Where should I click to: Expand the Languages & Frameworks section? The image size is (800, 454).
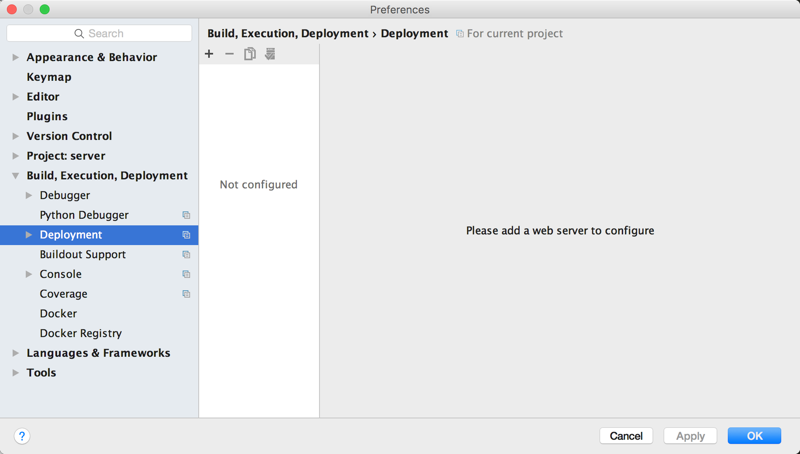pos(15,353)
